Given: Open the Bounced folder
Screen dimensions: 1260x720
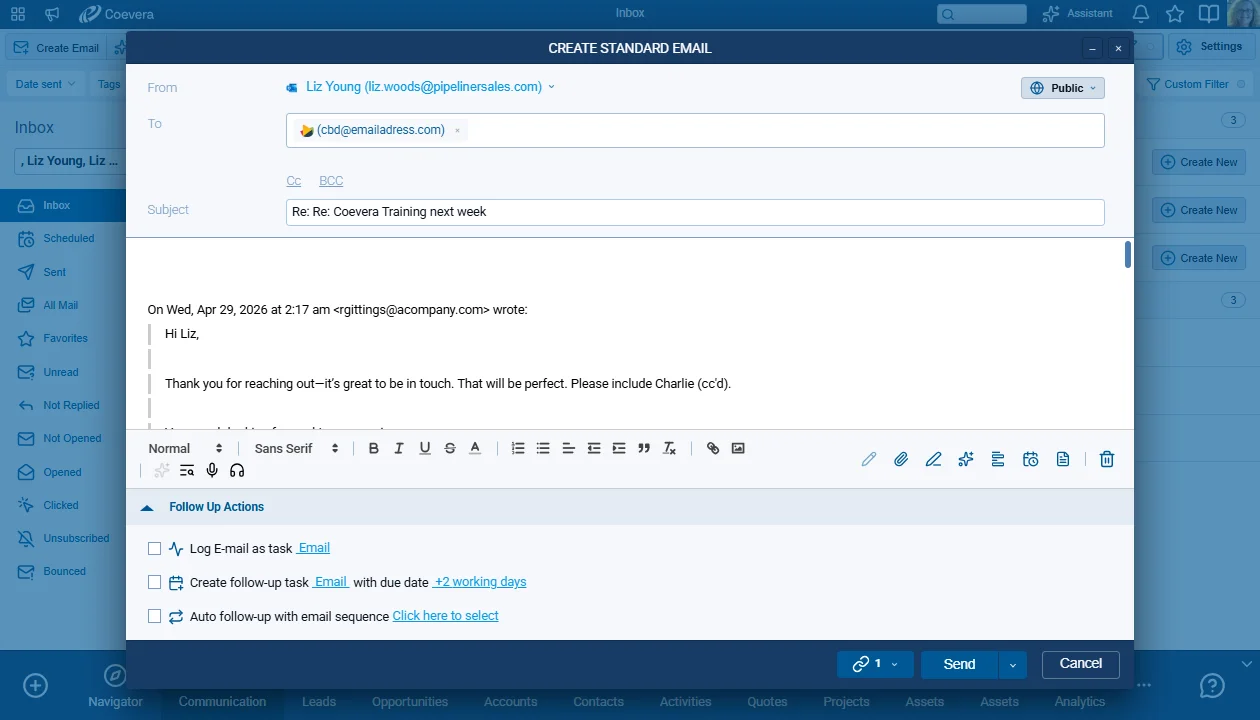Looking at the screenshot, I should click(63, 571).
